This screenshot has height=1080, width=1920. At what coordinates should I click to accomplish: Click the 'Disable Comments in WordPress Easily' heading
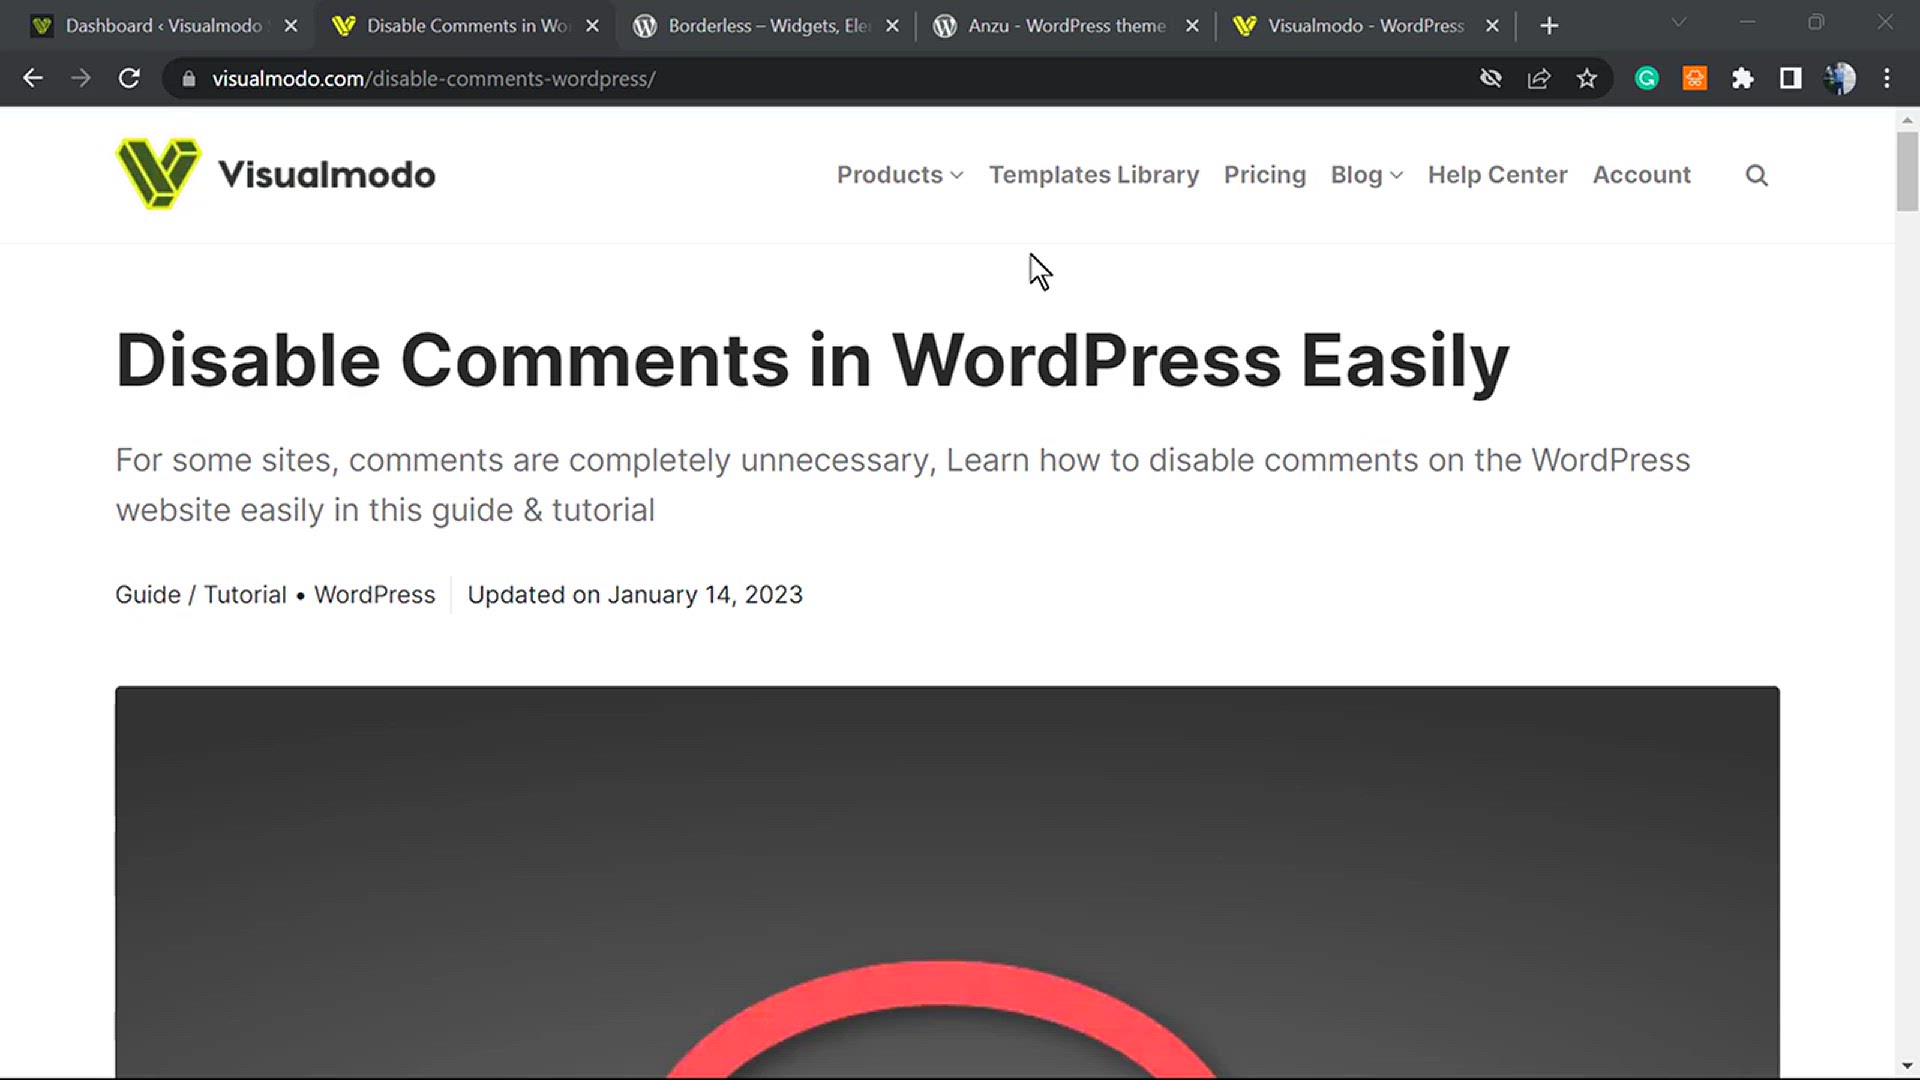[812, 361]
